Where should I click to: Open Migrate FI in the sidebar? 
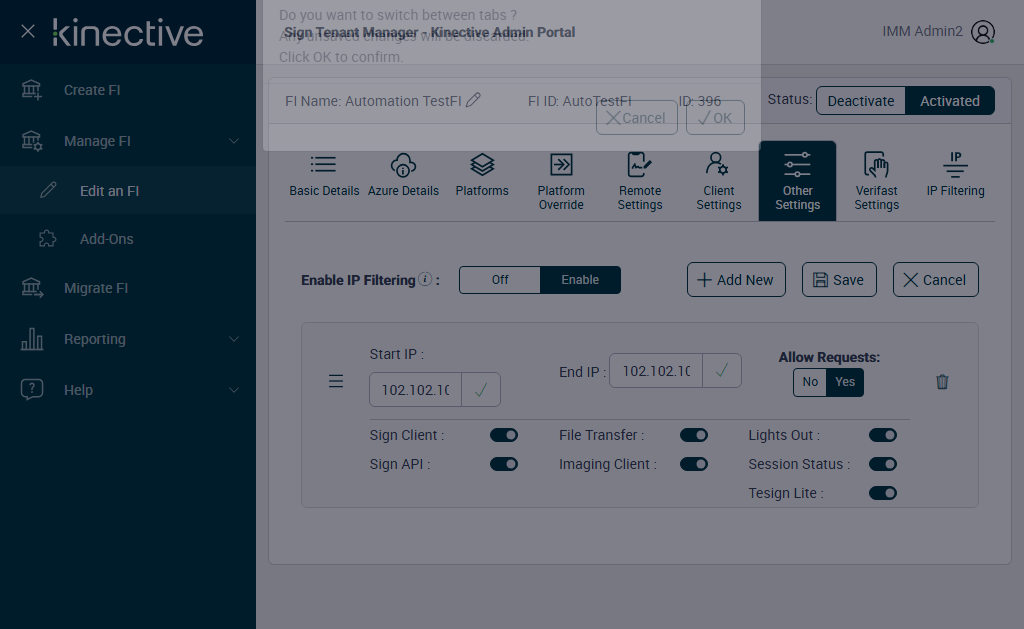tap(128, 288)
